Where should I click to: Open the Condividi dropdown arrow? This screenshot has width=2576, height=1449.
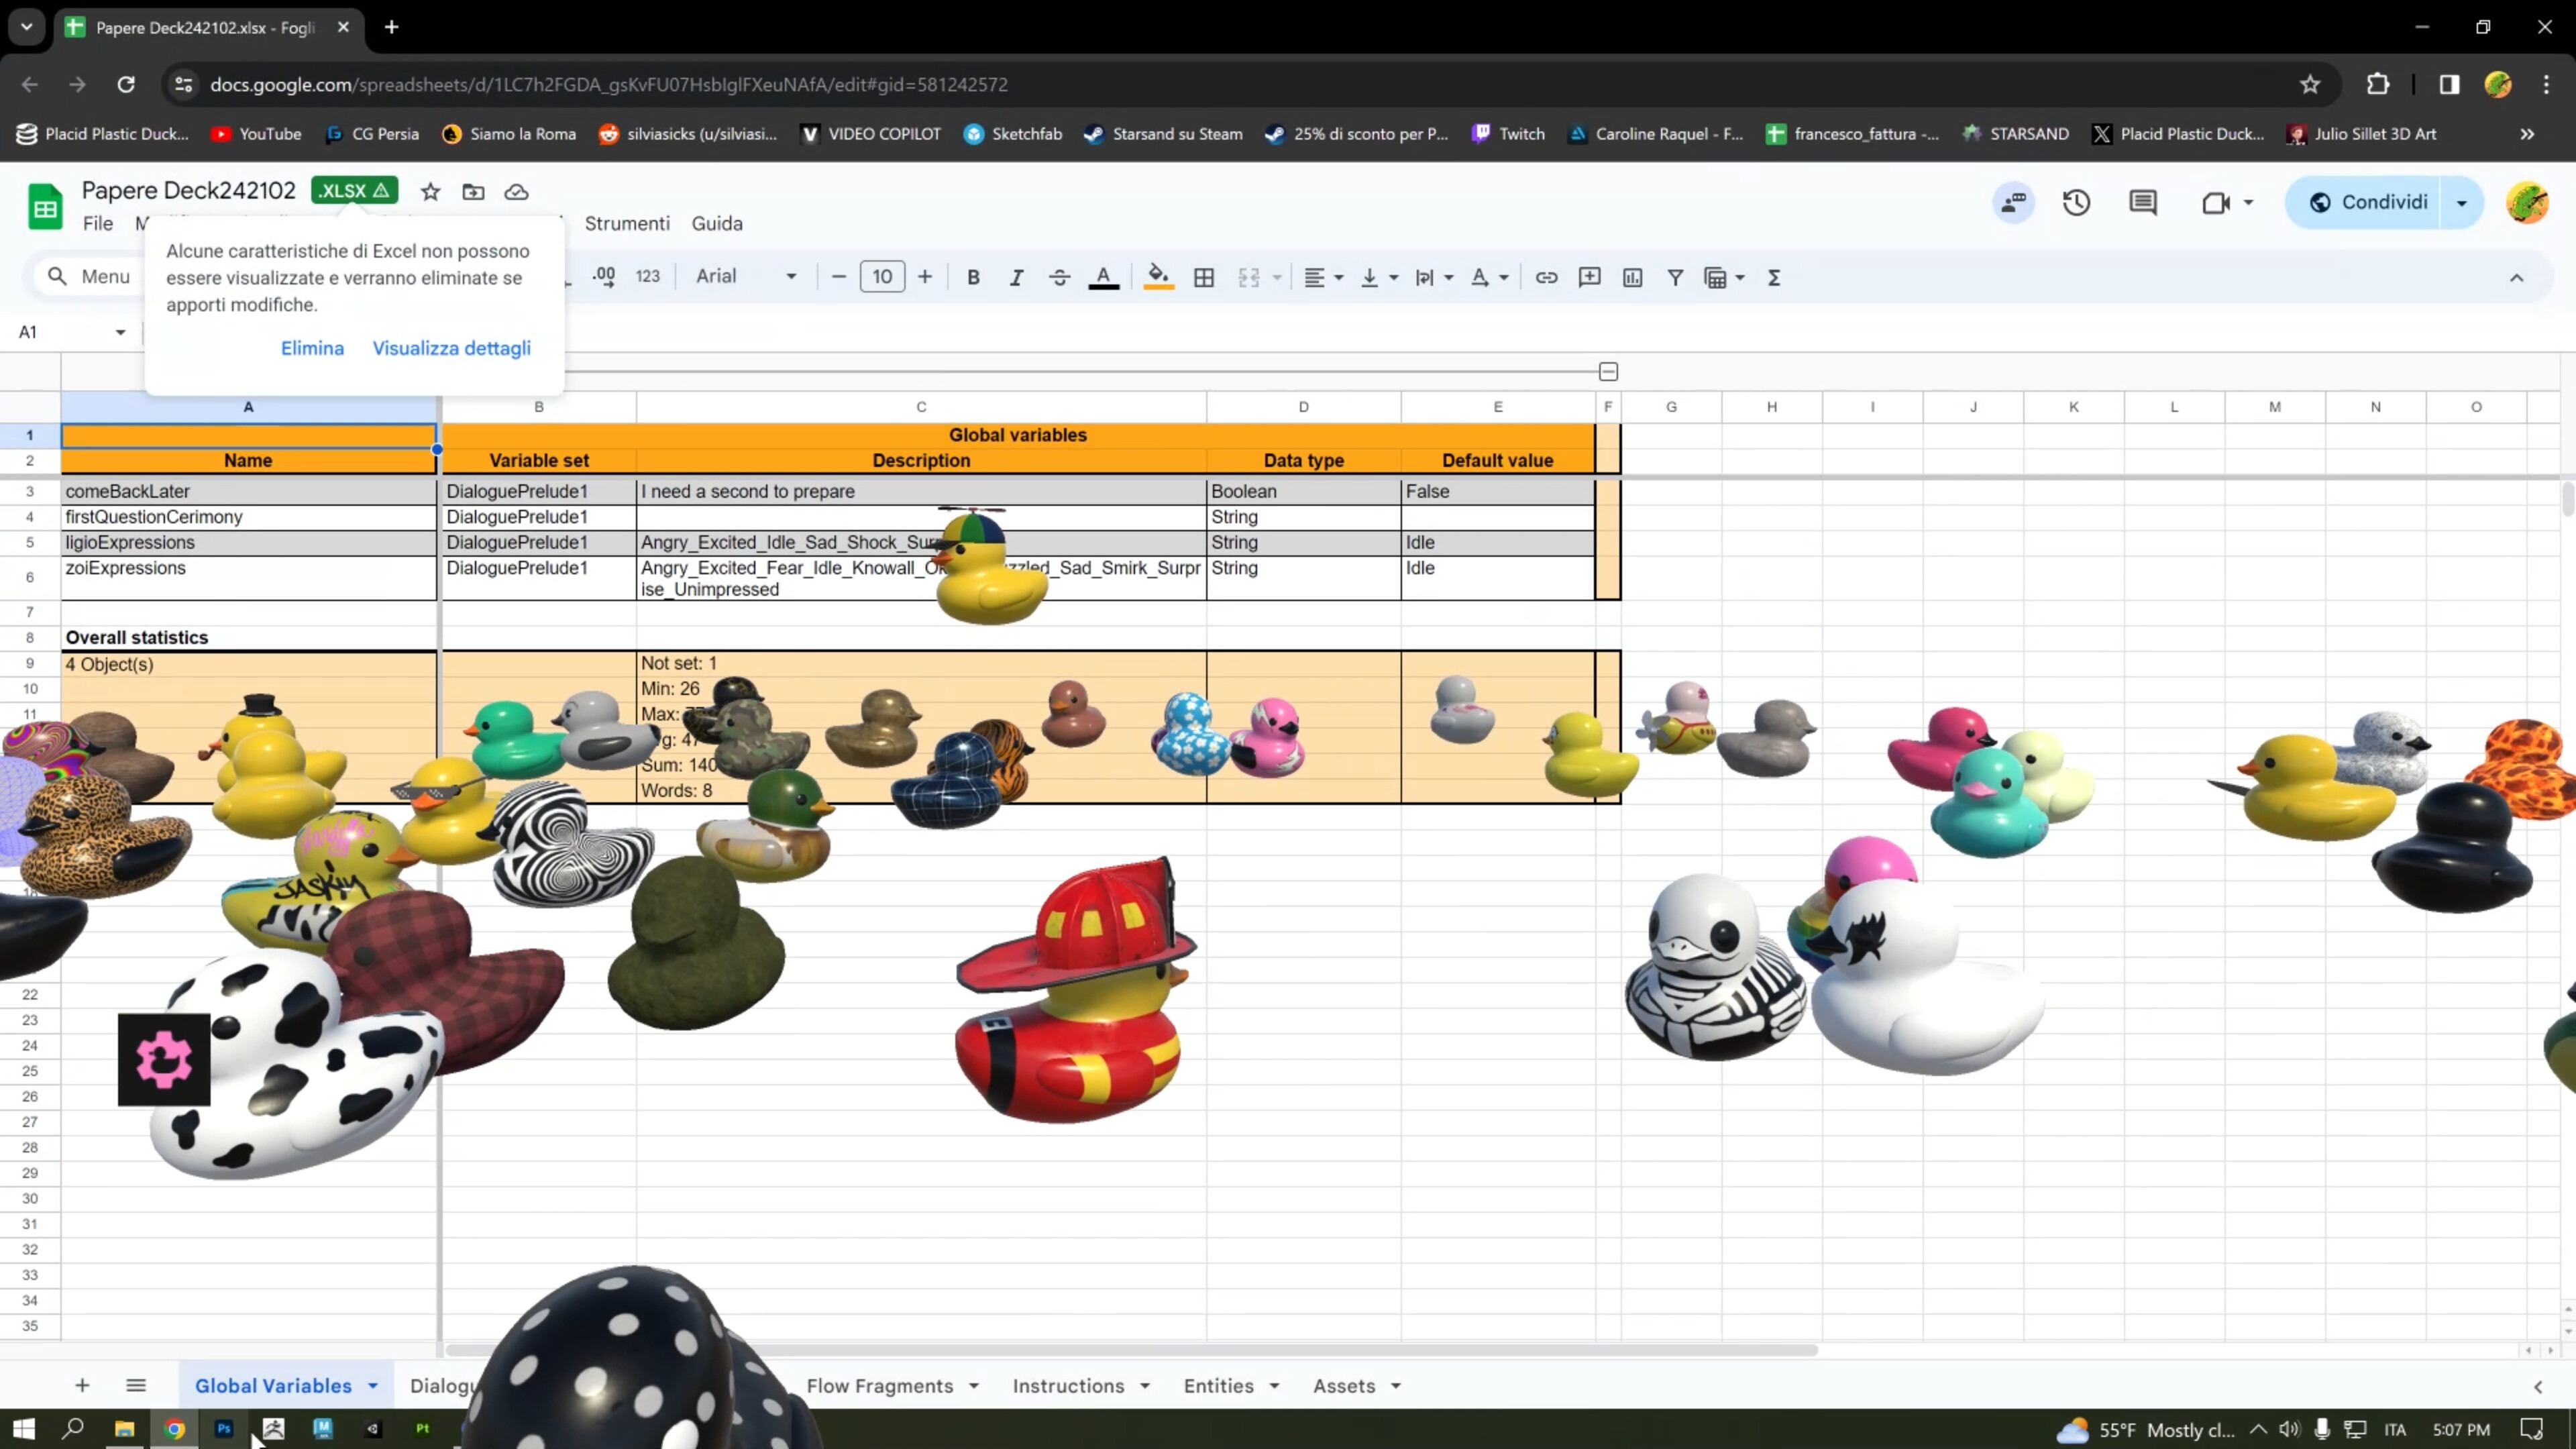(x=2461, y=202)
